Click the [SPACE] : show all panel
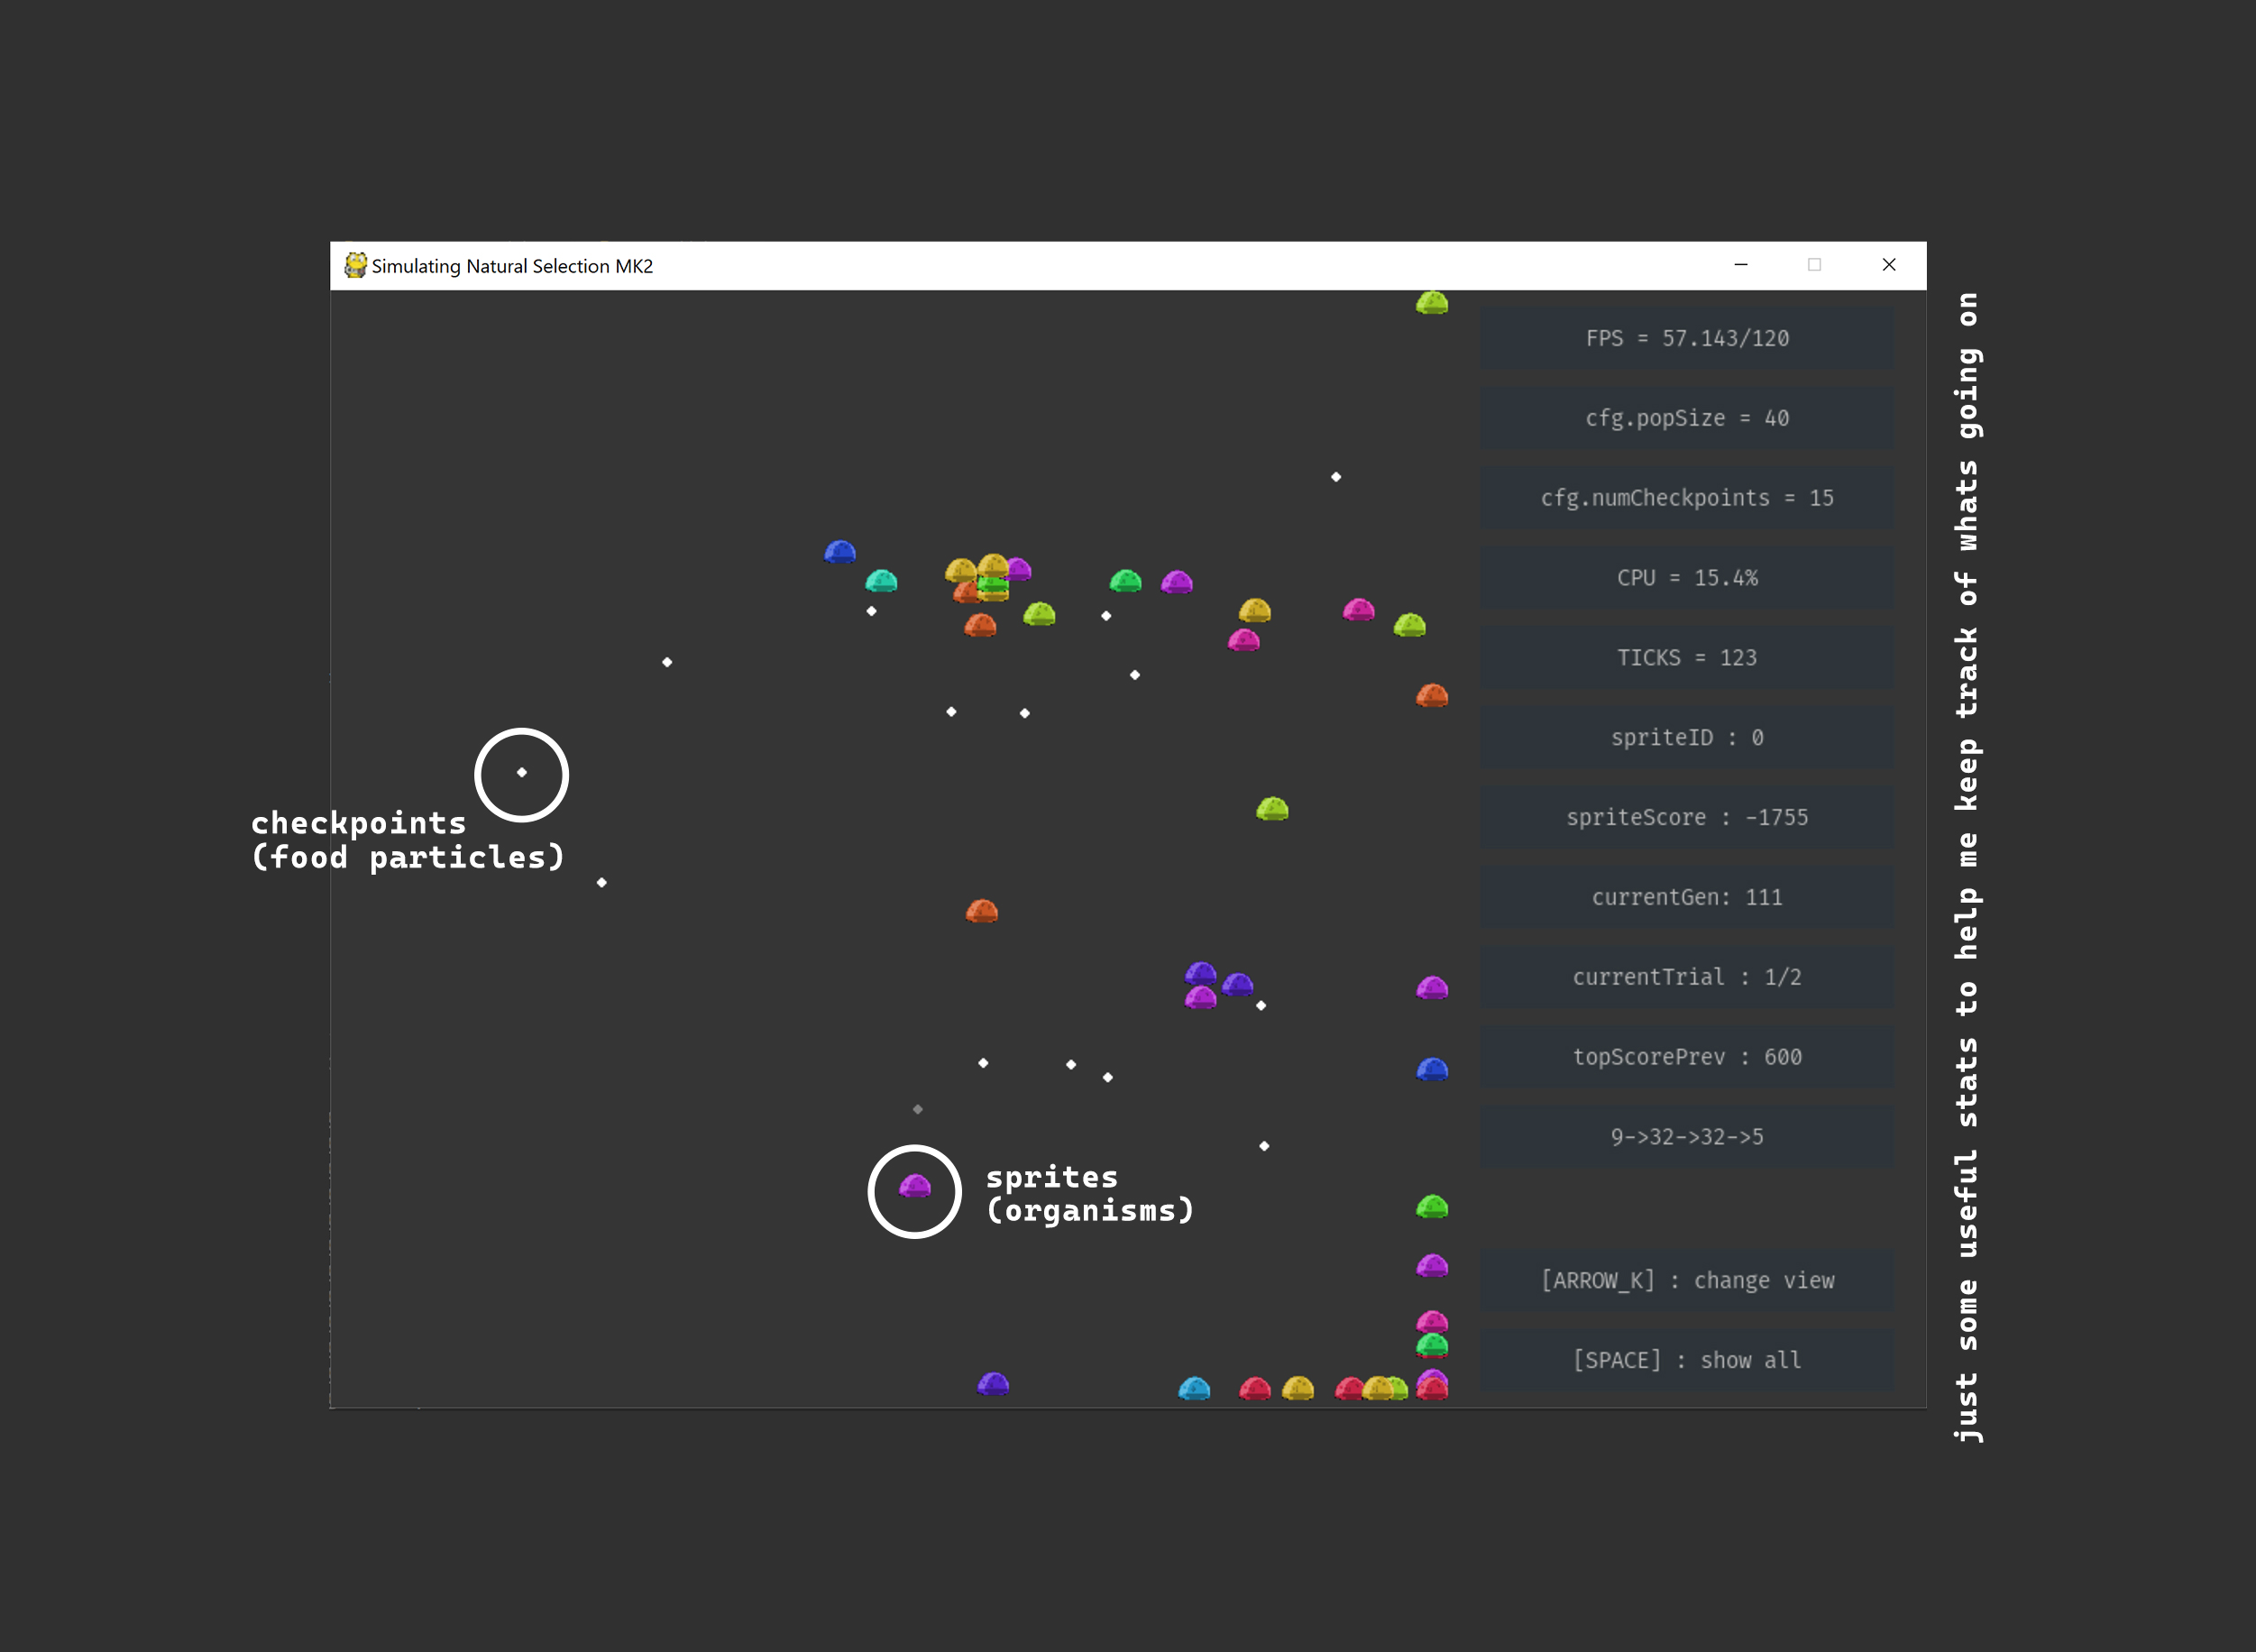Viewport: 2256px width, 1652px height. pos(1687,1360)
